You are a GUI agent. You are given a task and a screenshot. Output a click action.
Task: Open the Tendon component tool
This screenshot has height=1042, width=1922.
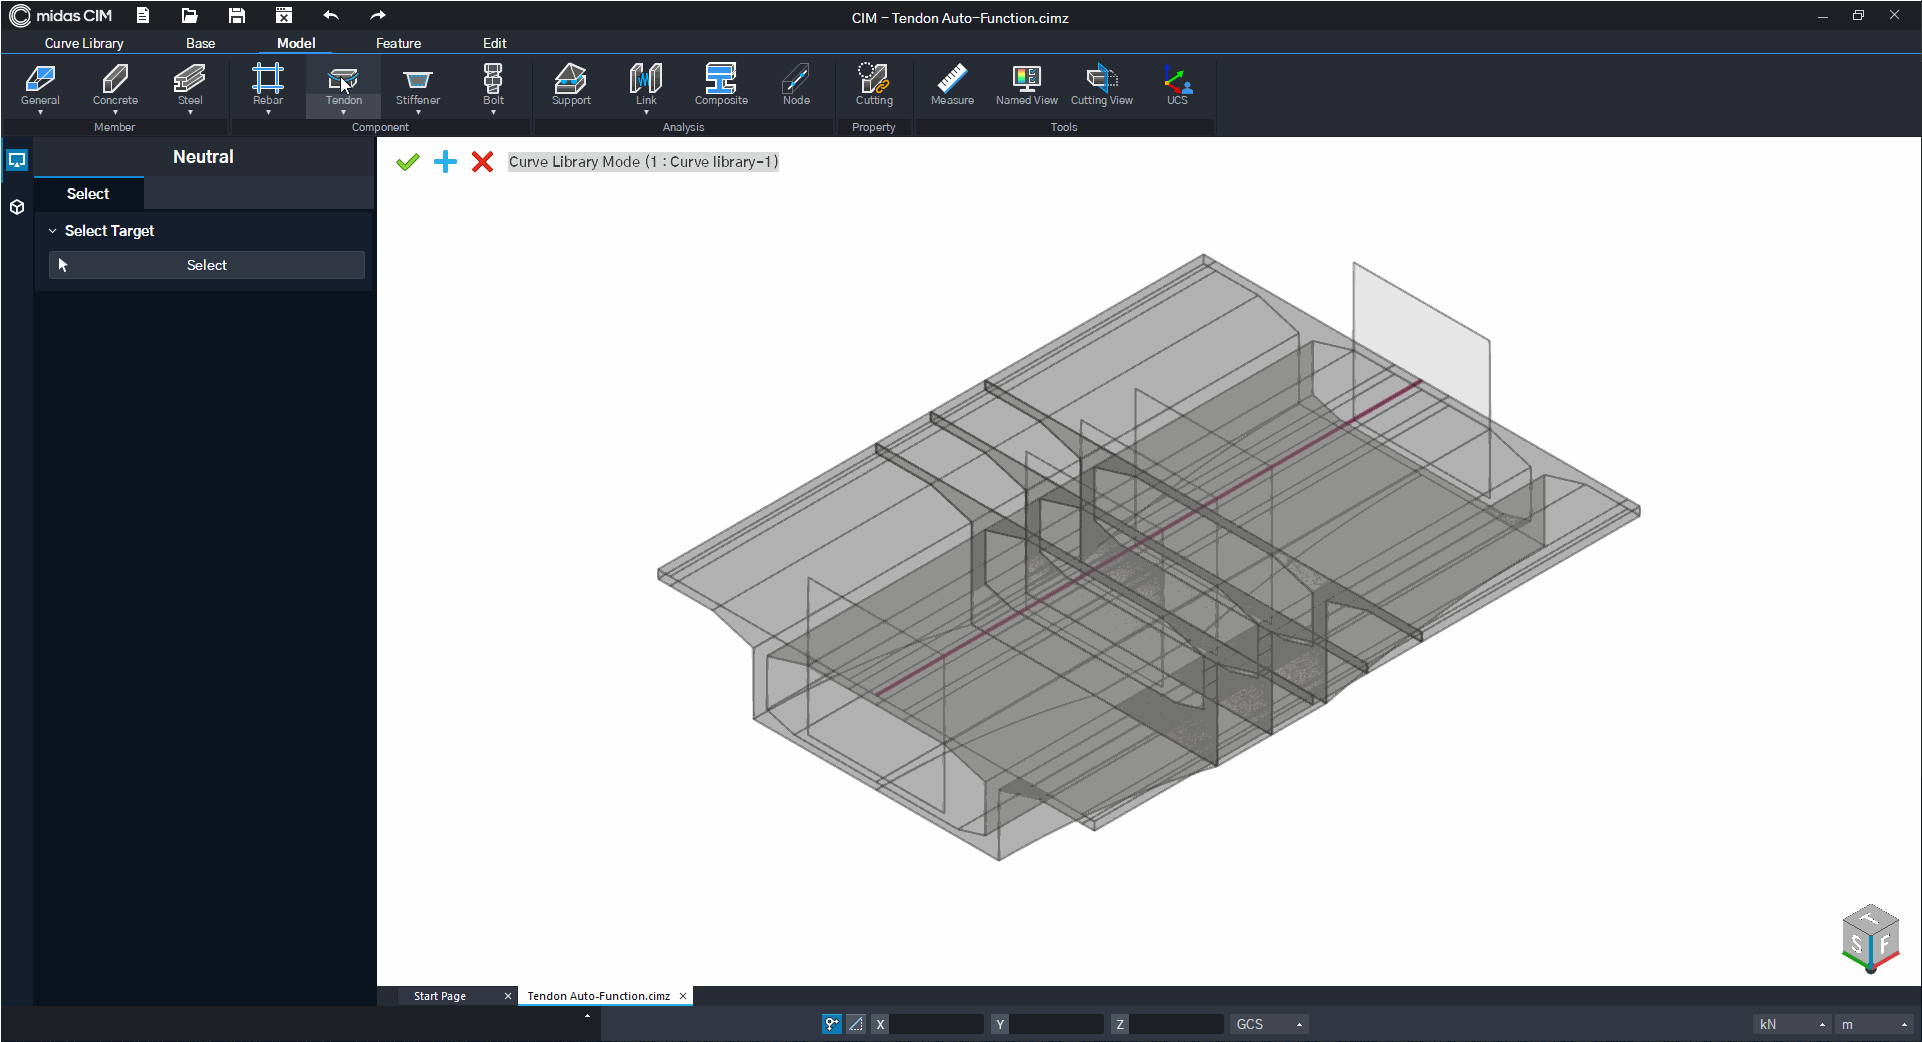(343, 84)
